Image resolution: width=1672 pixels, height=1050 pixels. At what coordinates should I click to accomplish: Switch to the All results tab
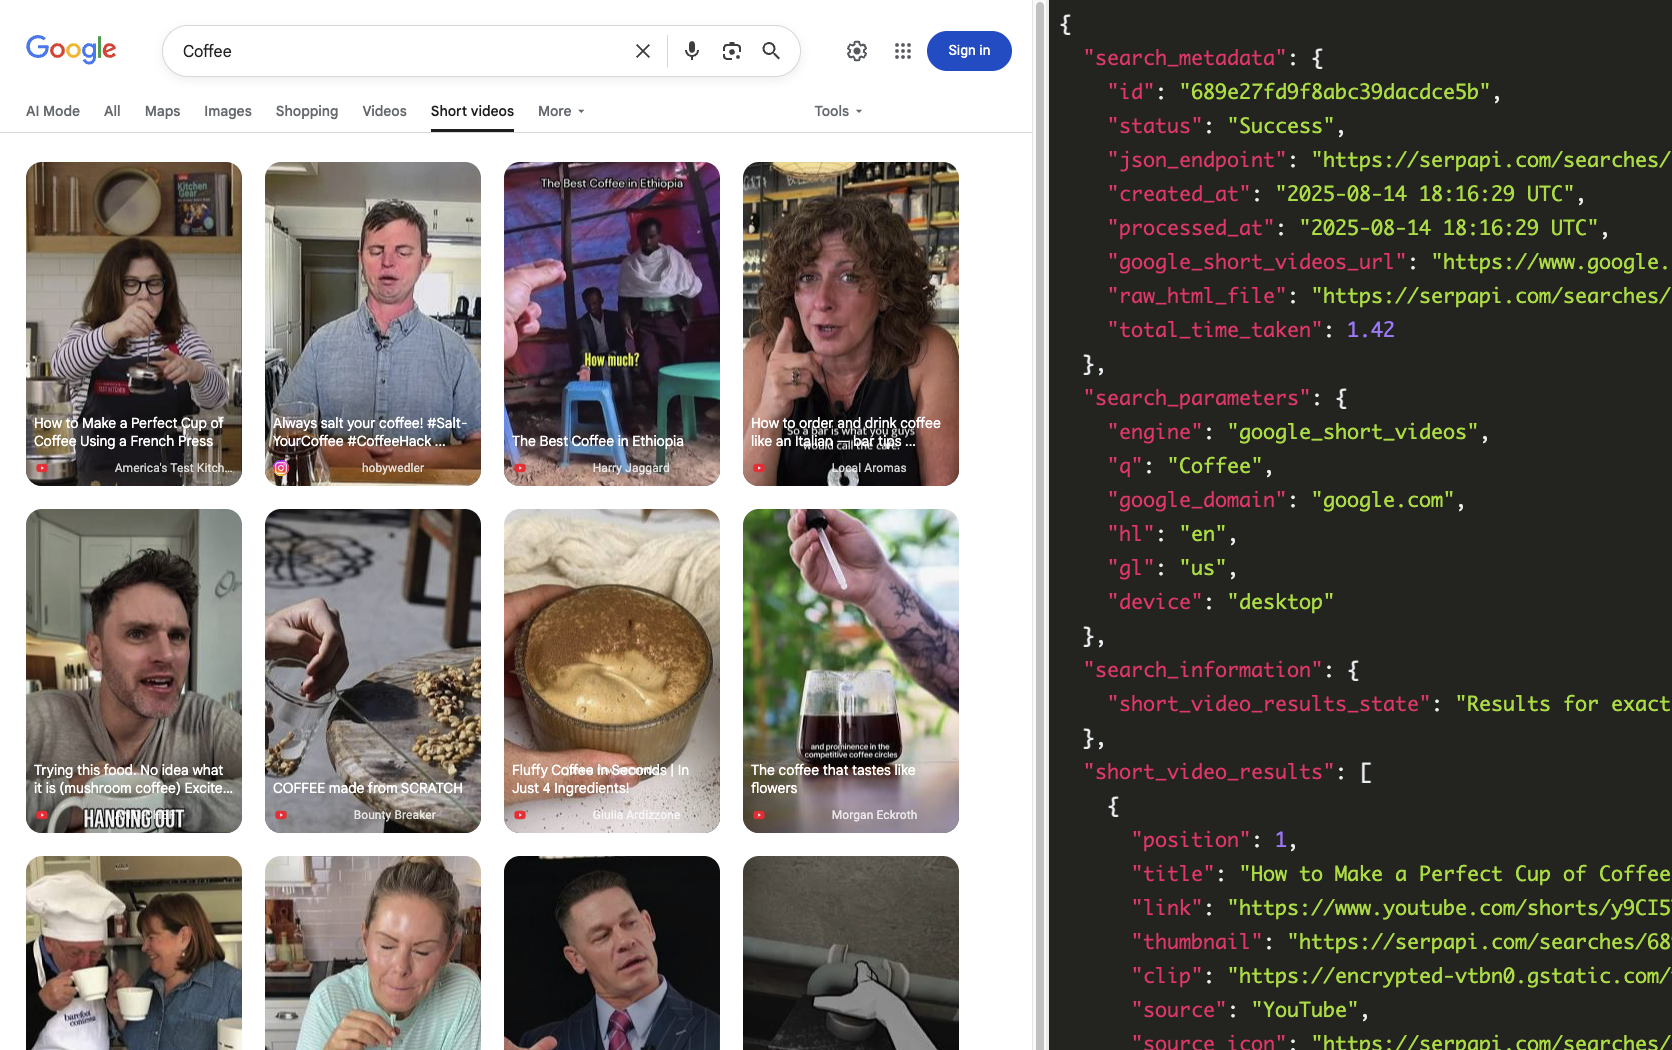112,111
